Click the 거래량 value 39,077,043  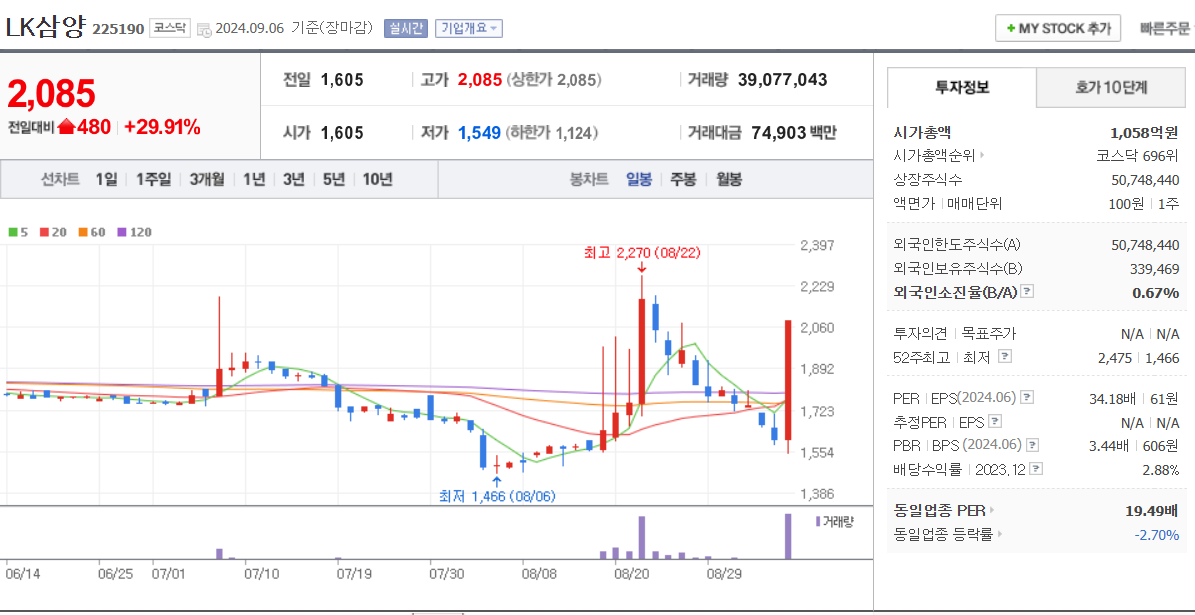pyautogui.click(x=783, y=80)
